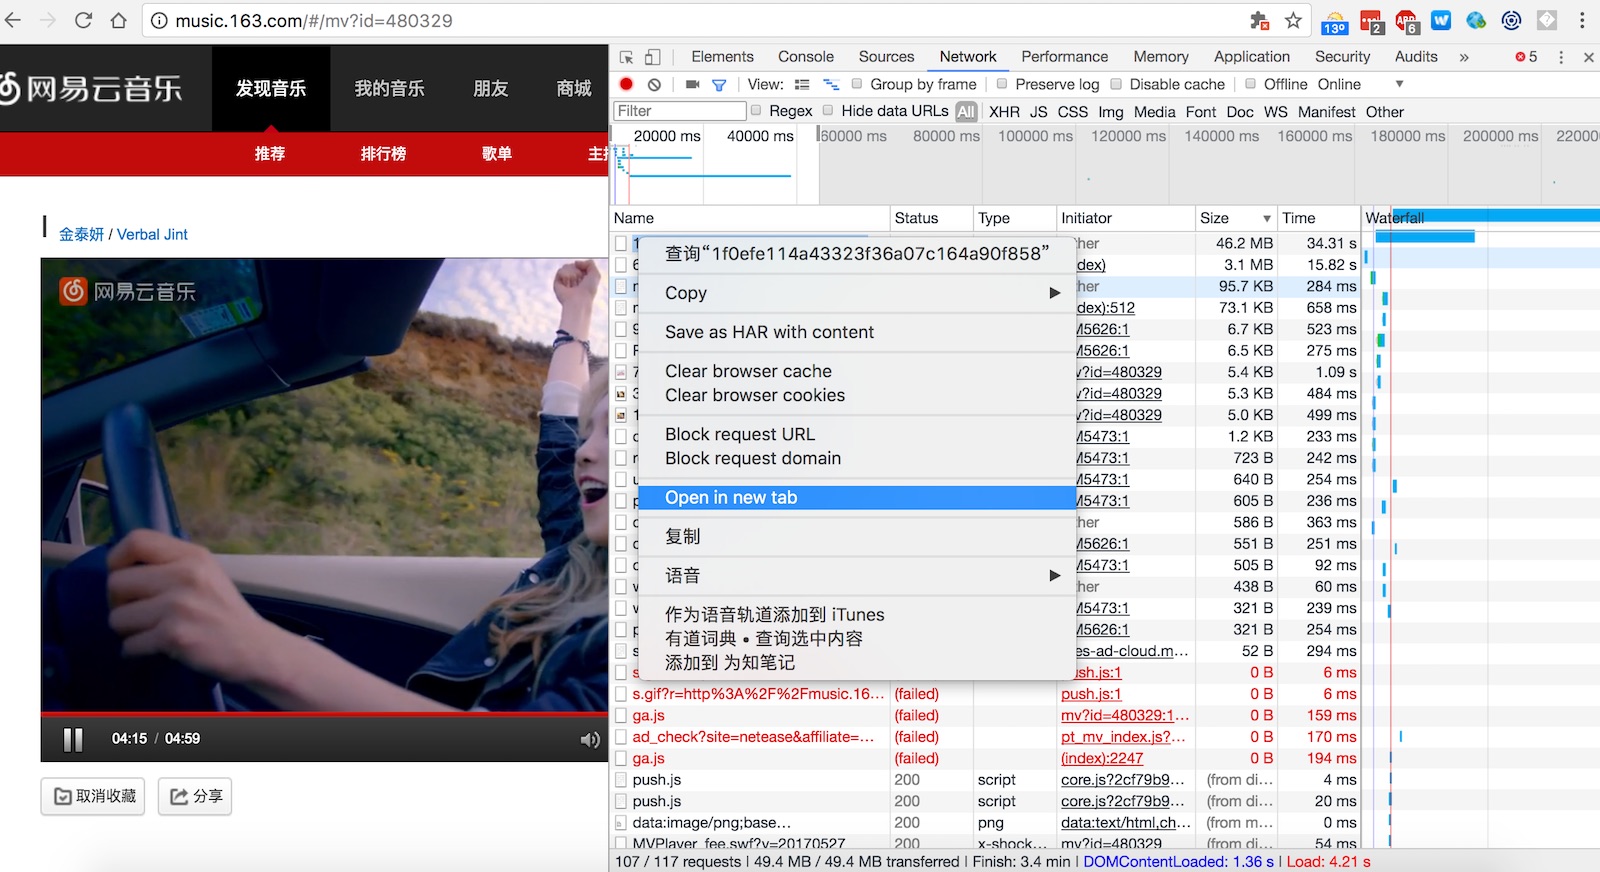Tick the Hide data URLs checkbox

[x=828, y=111]
